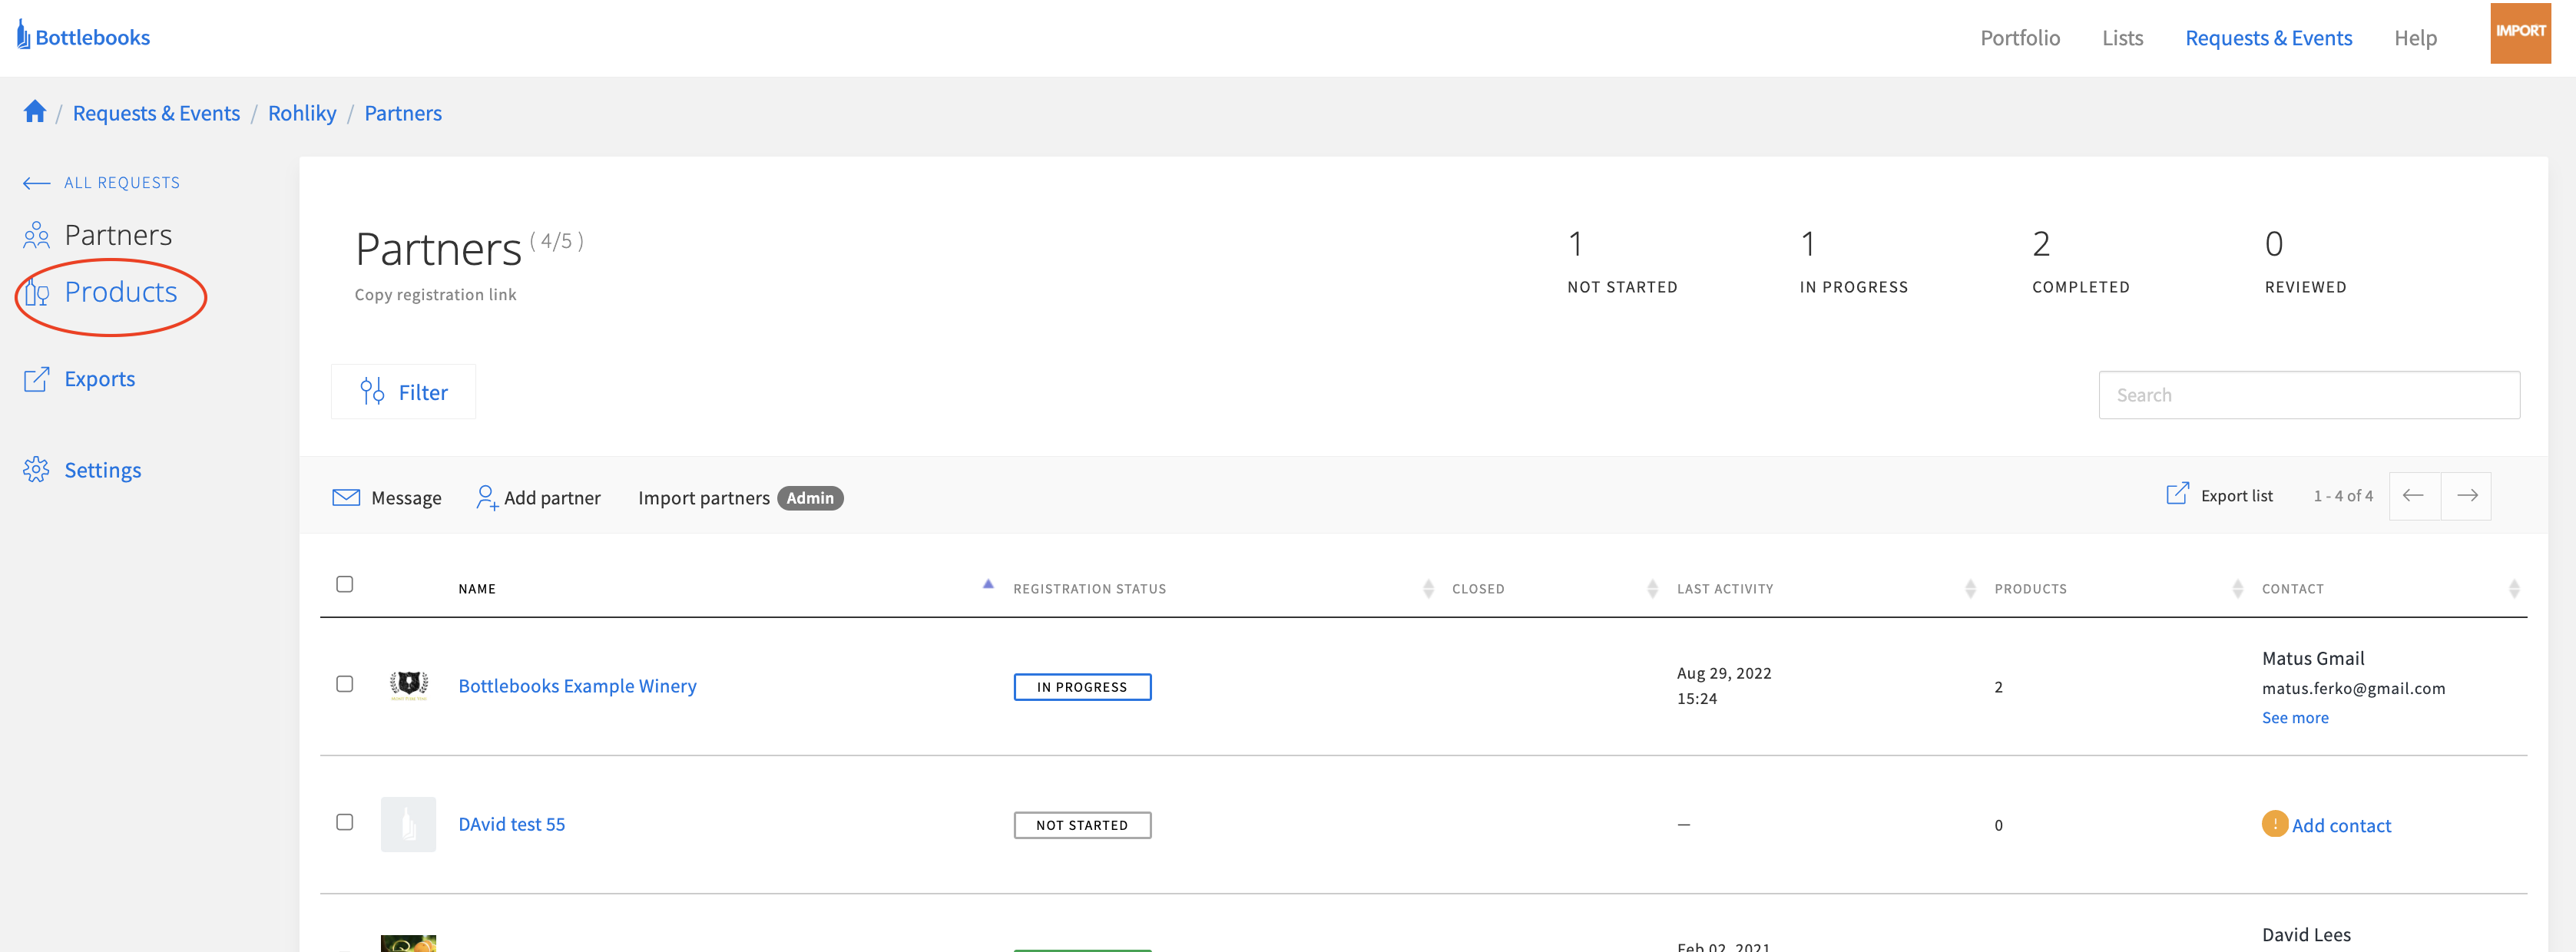Open the Filter options
The width and height of the screenshot is (2576, 952).
pos(404,392)
